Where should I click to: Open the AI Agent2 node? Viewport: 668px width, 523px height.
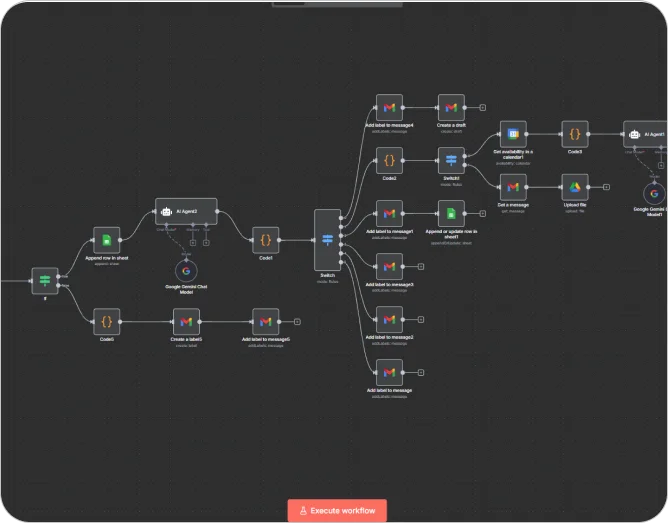click(x=186, y=211)
